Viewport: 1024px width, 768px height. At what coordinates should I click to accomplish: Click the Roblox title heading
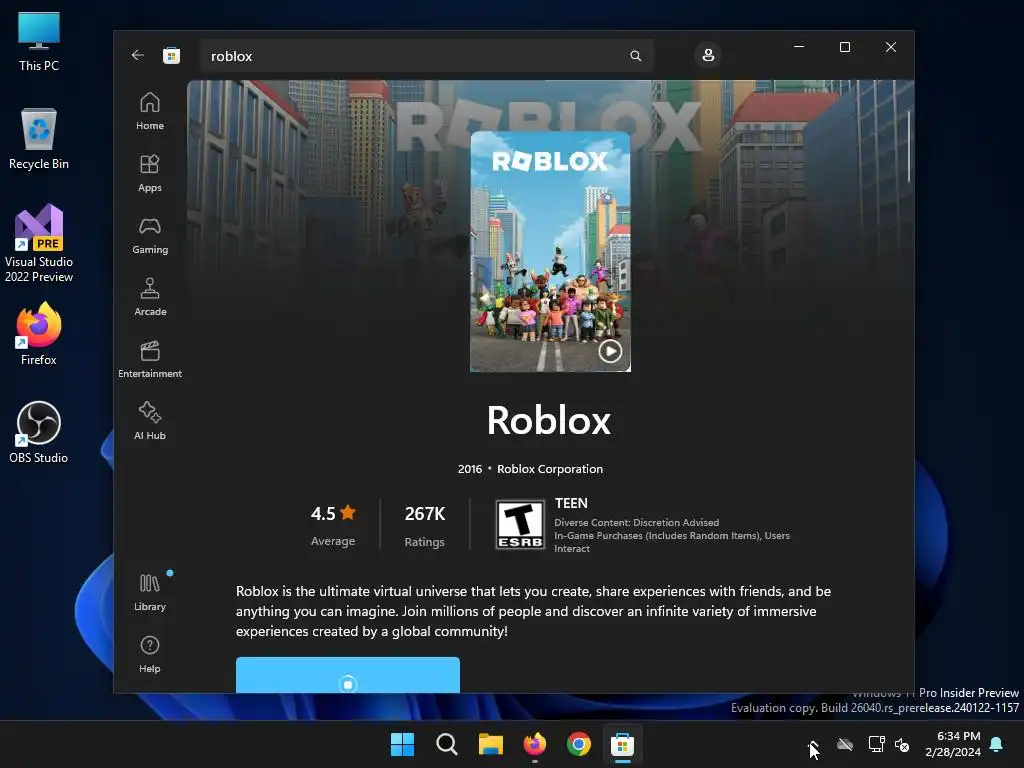tap(549, 420)
